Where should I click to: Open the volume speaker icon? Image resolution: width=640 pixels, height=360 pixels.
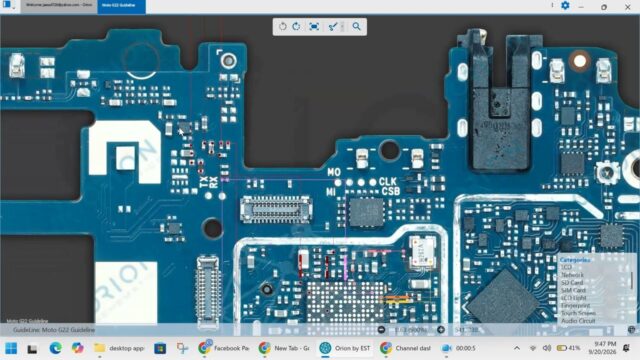point(547,348)
